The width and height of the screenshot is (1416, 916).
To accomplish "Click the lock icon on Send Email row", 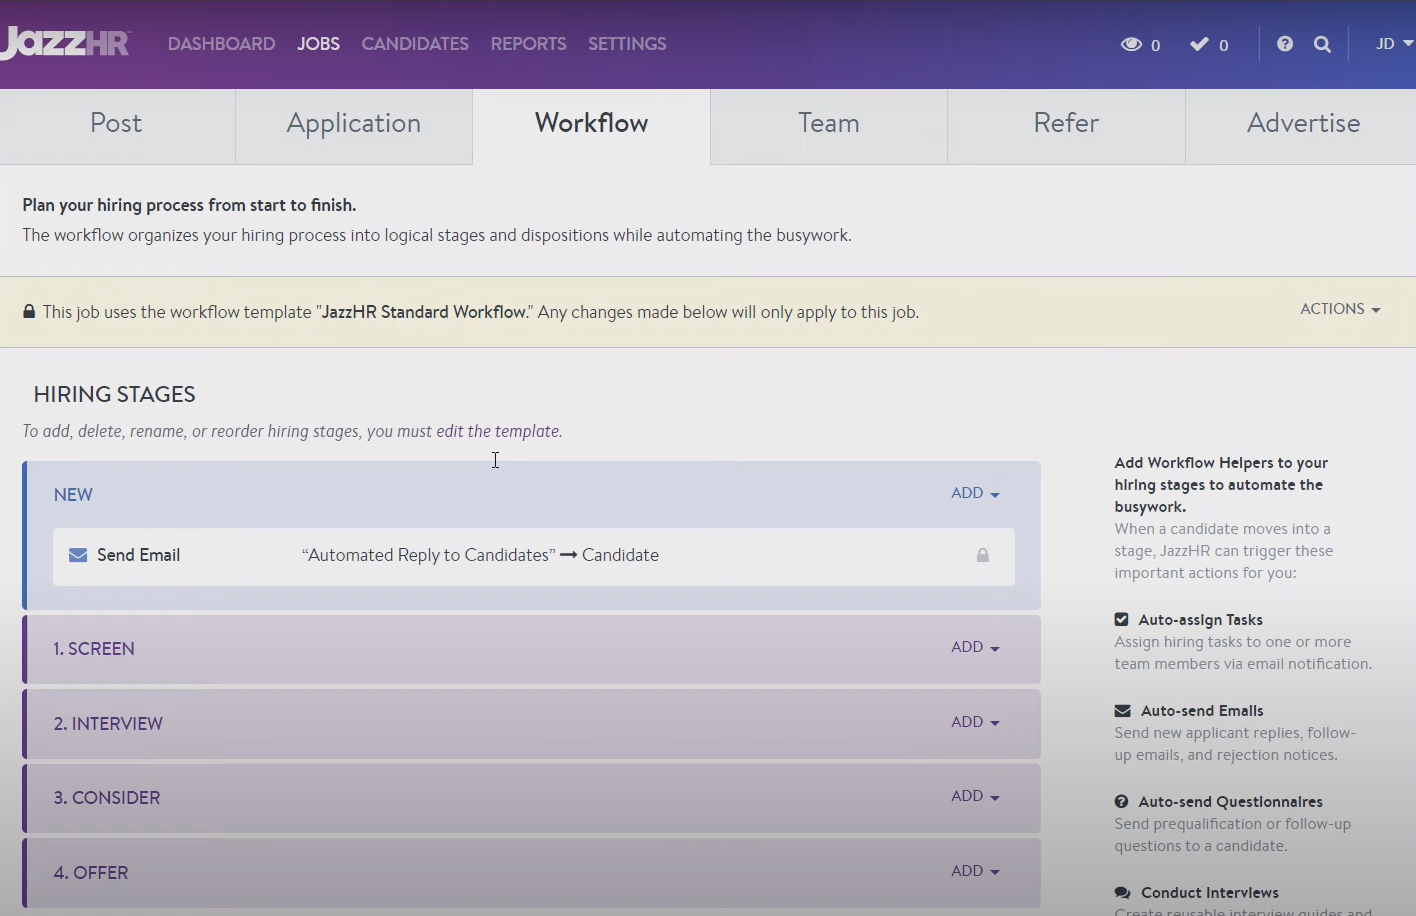I will coord(983,555).
